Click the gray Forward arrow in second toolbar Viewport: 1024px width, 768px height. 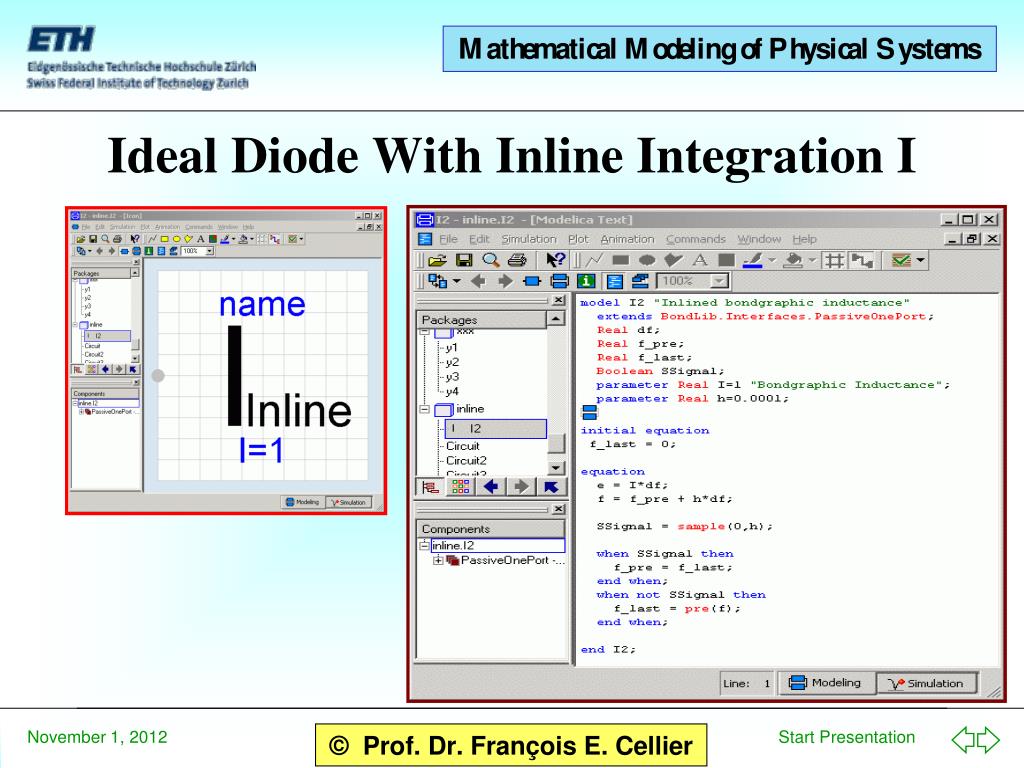pos(505,281)
